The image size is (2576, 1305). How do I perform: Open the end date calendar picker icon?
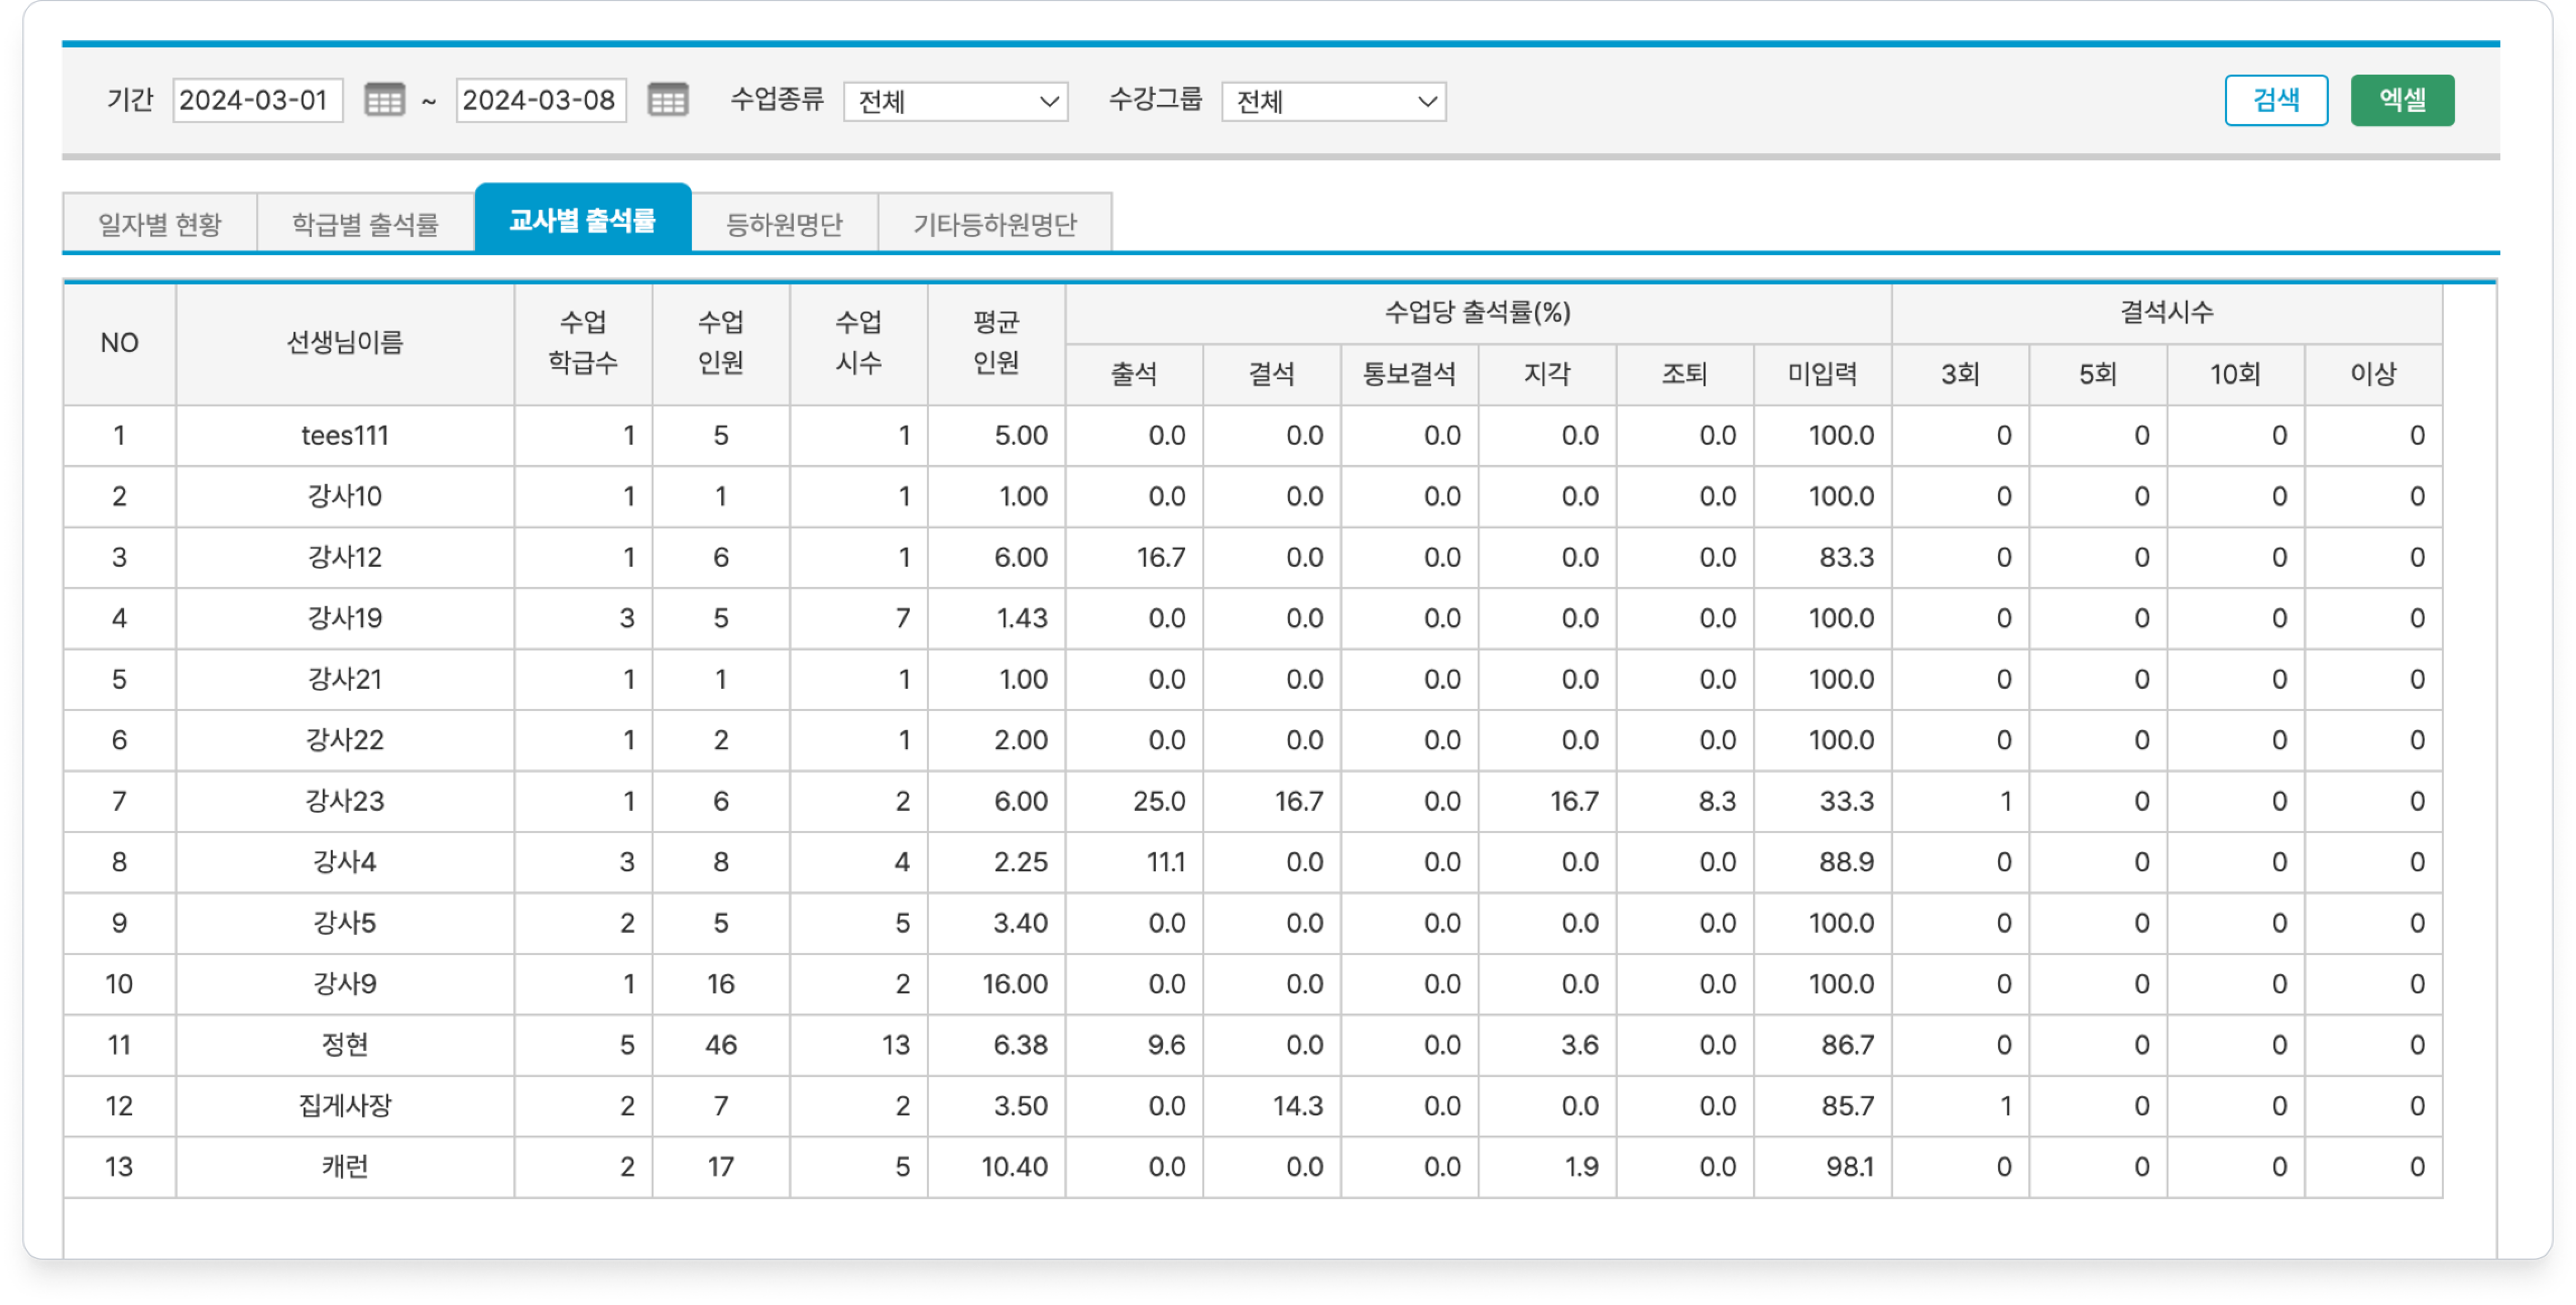667,100
